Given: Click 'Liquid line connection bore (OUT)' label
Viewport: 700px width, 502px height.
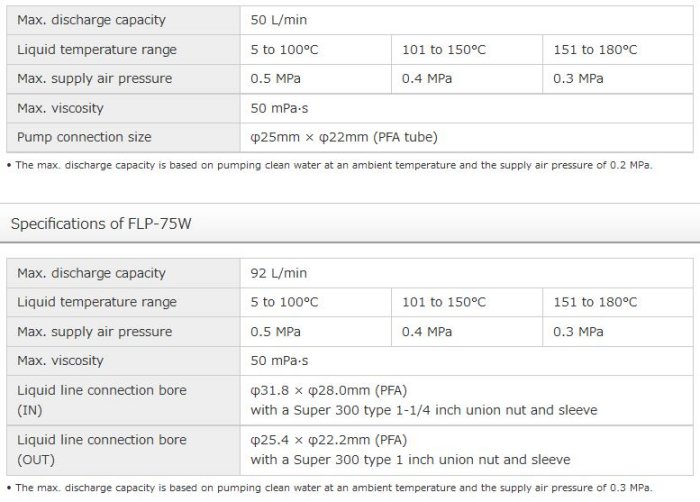Looking at the screenshot, I should click(102, 450).
